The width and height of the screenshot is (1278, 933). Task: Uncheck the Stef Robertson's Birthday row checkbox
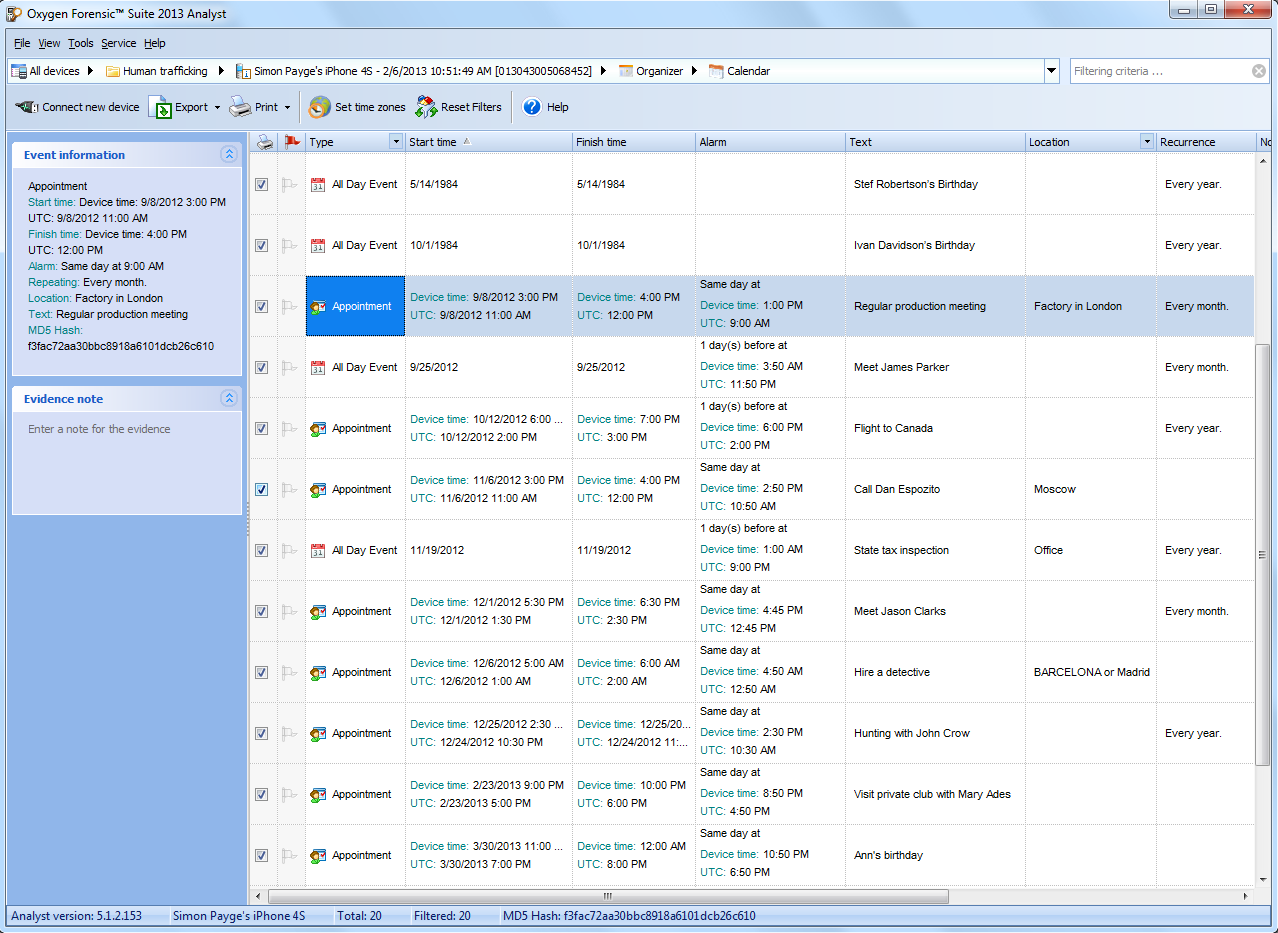[x=262, y=185]
